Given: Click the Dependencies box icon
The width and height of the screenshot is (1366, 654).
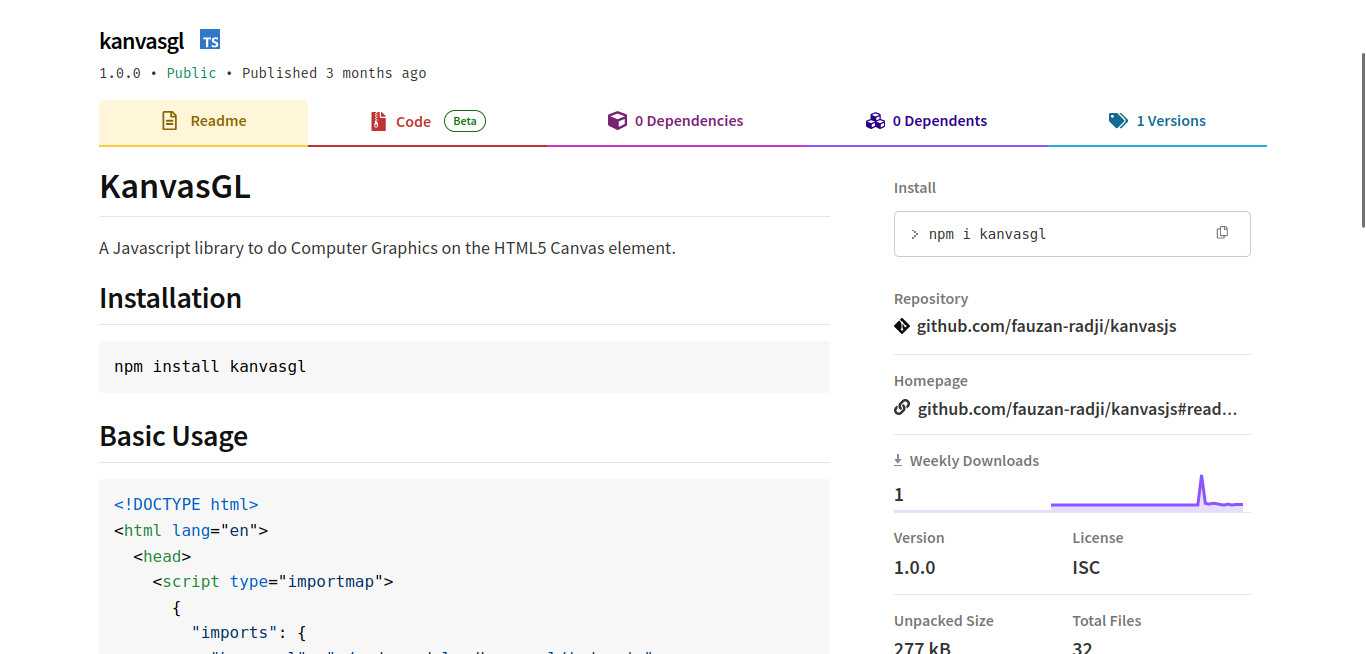Looking at the screenshot, I should pyautogui.click(x=617, y=121).
